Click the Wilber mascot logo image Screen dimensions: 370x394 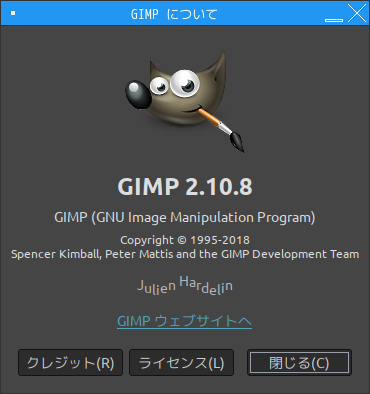click(184, 101)
